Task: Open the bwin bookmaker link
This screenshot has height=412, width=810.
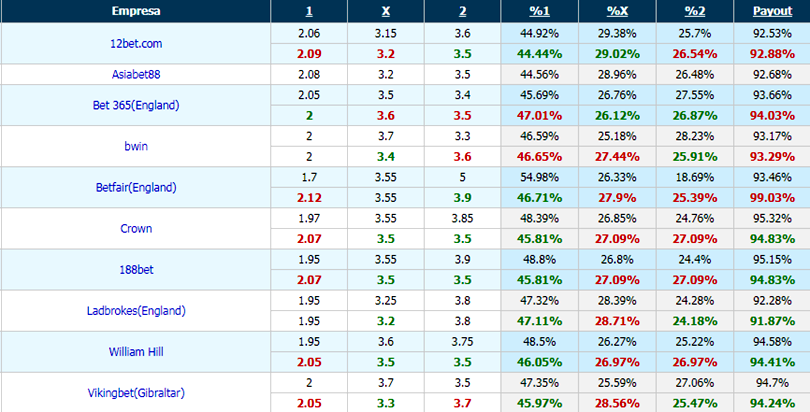Action: tap(136, 146)
